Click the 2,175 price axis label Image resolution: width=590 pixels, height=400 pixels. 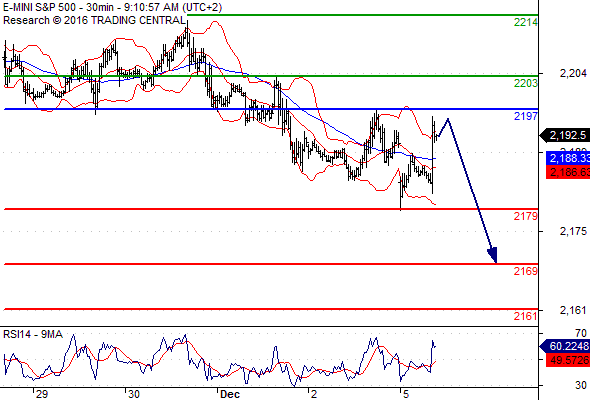[x=573, y=231]
